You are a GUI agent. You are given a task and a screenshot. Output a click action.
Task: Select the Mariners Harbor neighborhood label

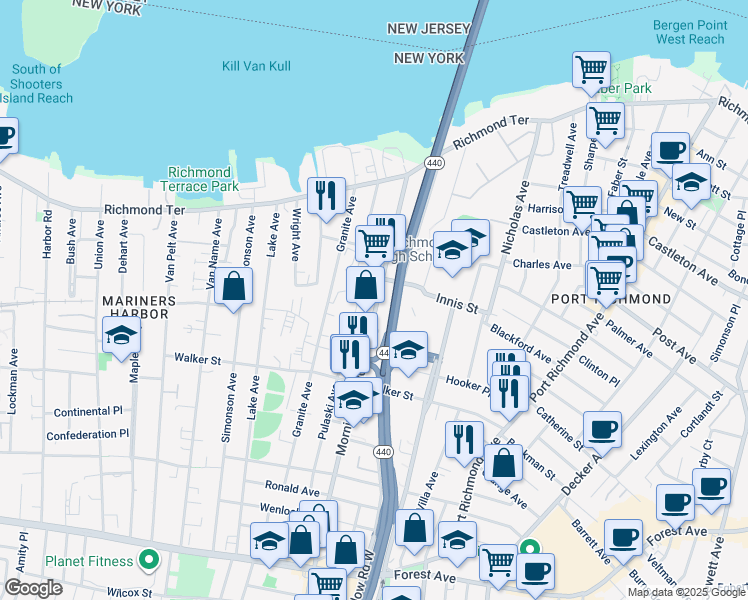139,308
